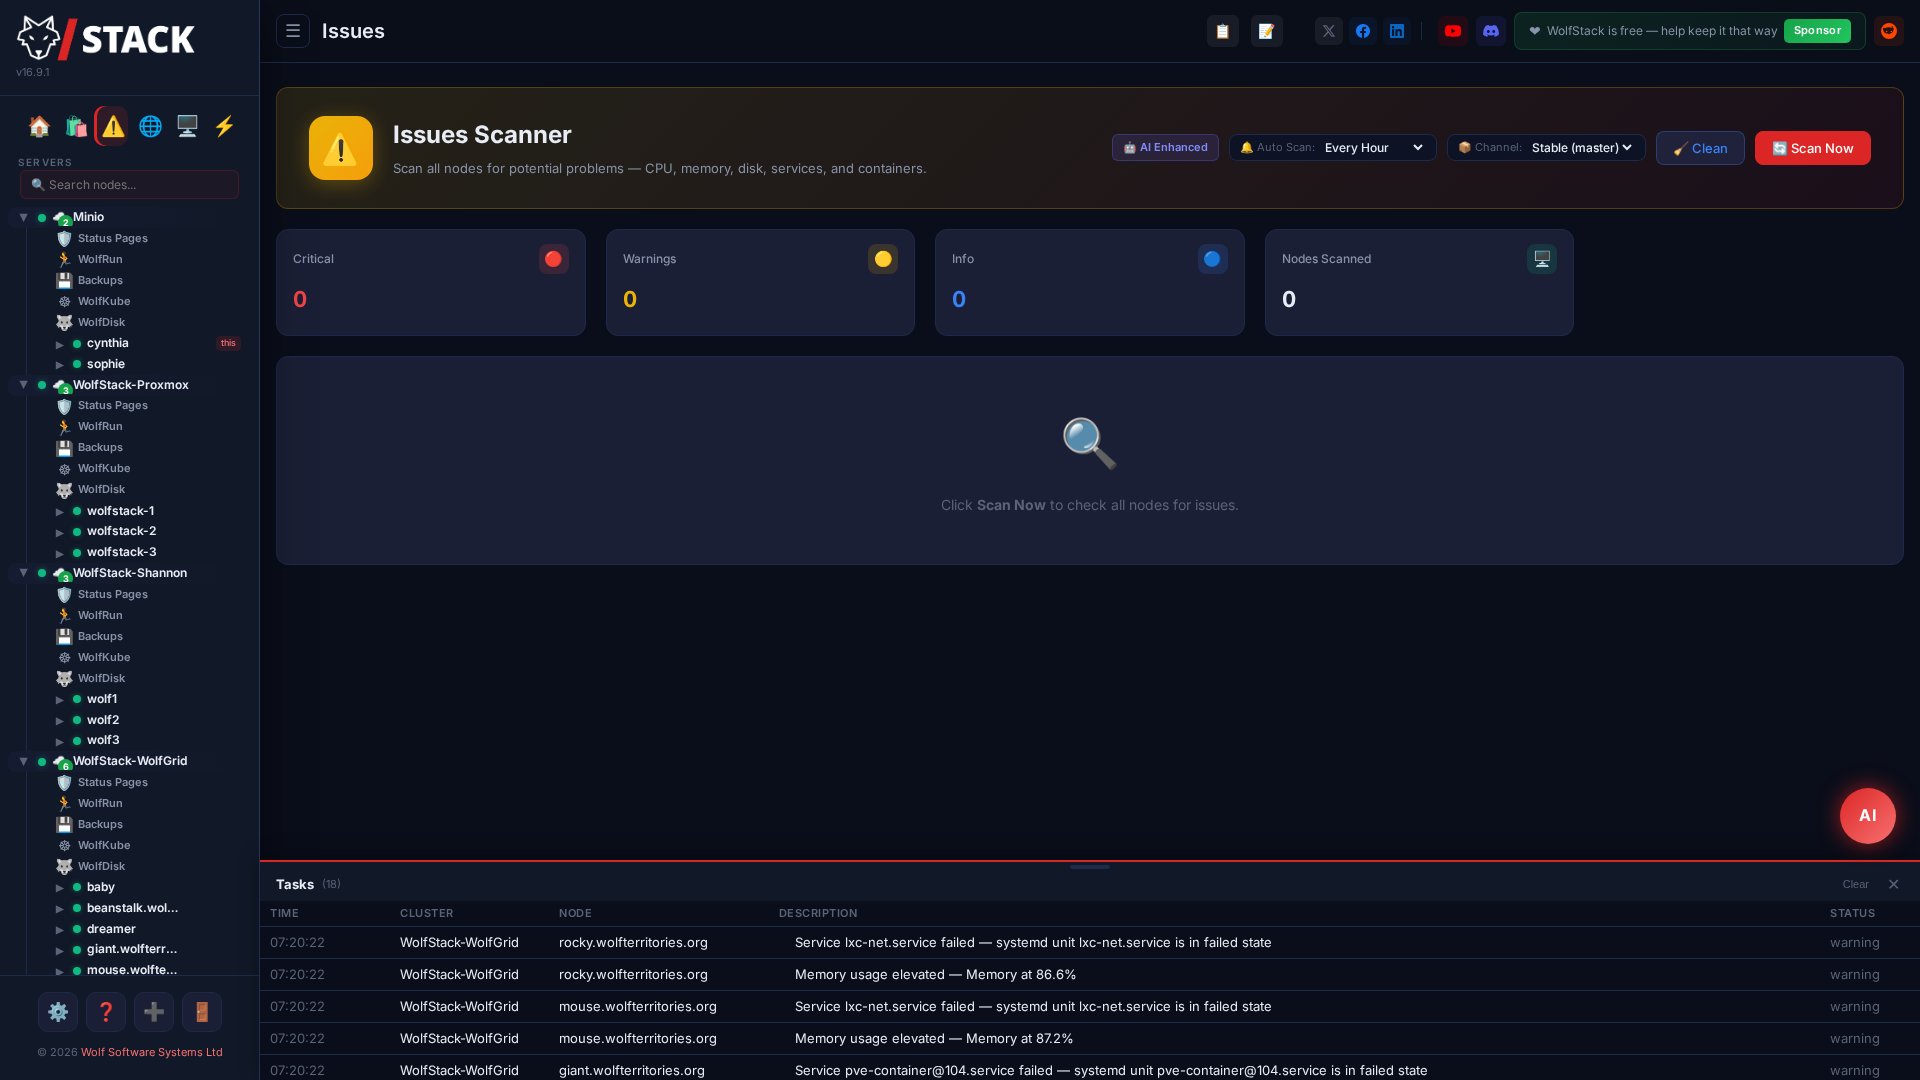
Task: Open the Reddit icon in top bar
Action: [x=1889, y=31]
